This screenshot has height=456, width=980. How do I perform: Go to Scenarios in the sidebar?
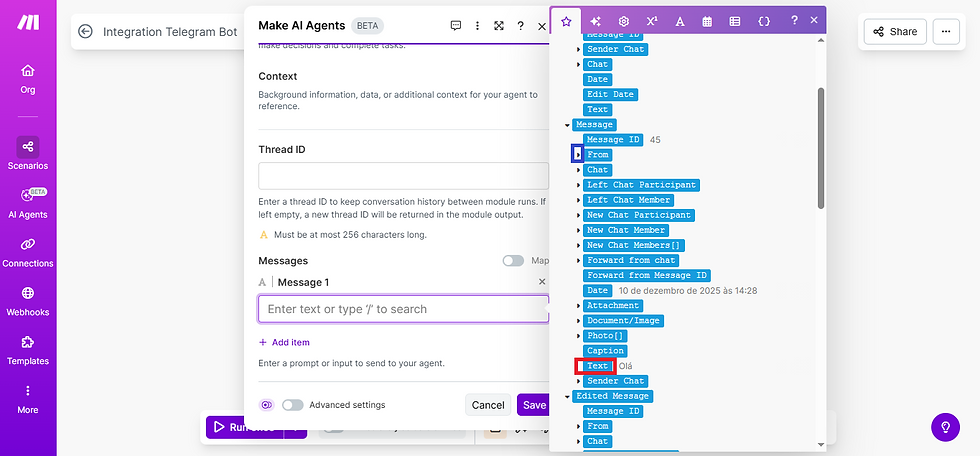click(28, 154)
